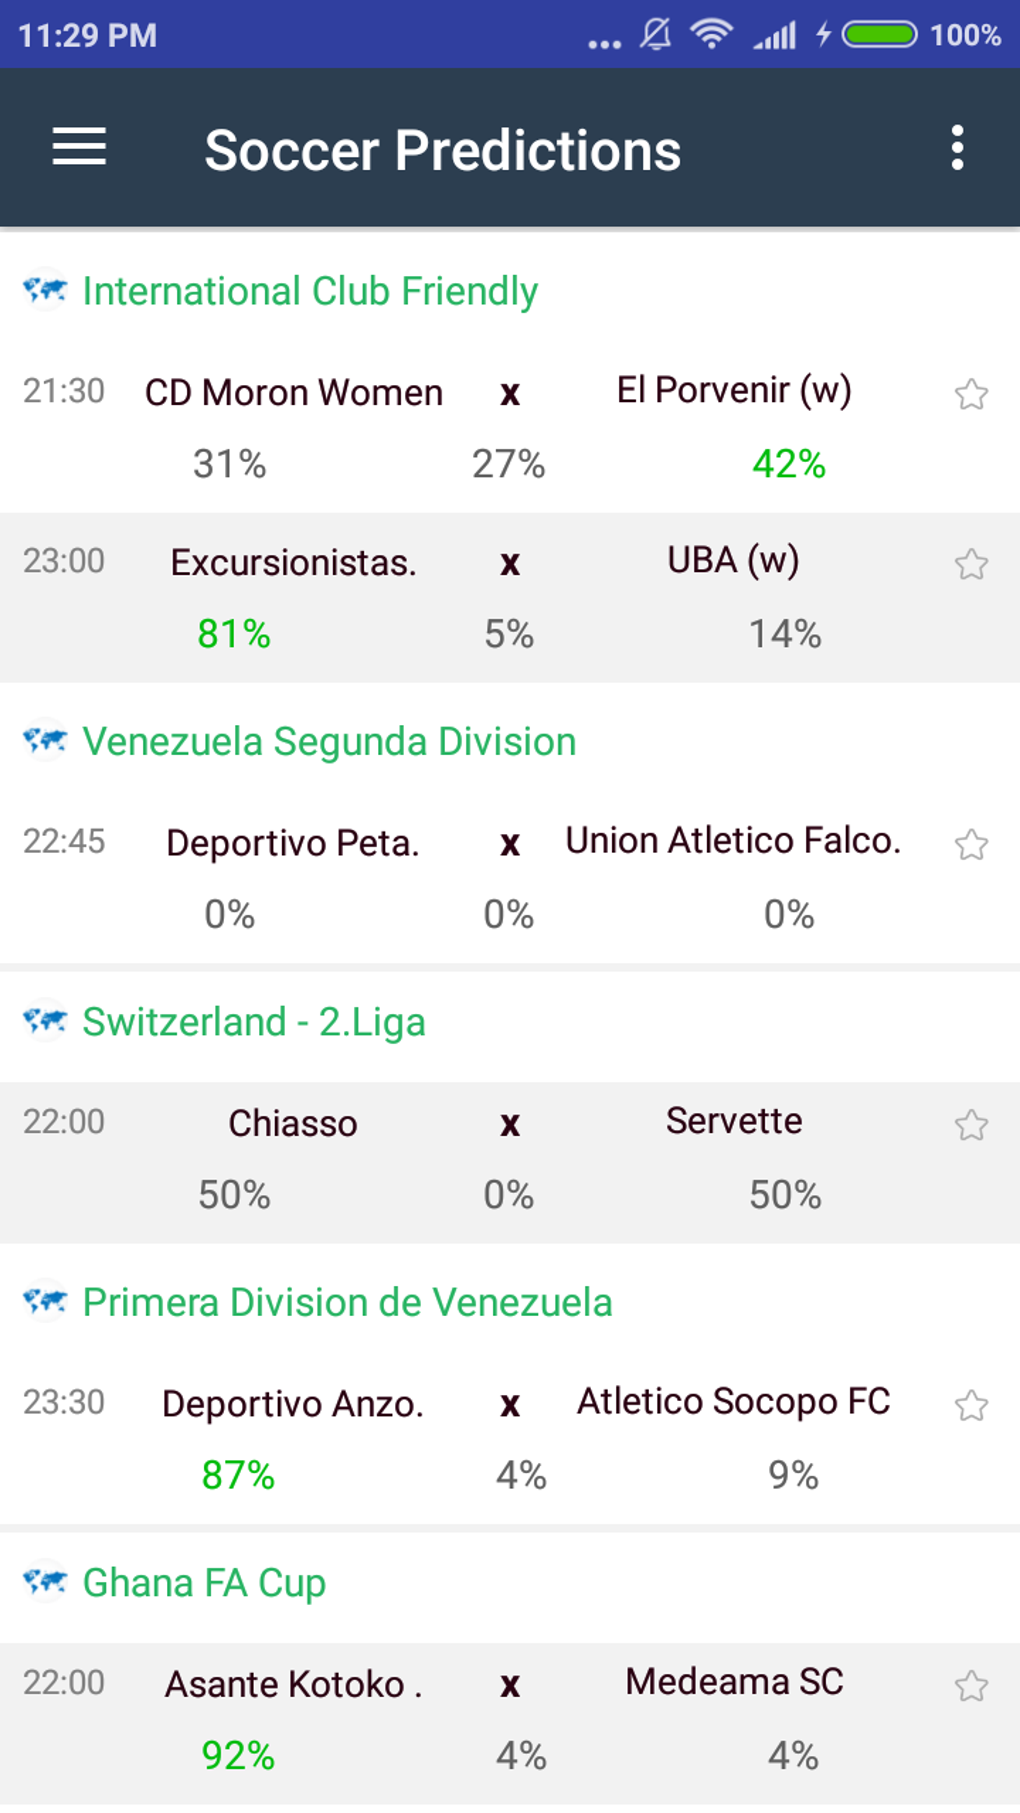The width and height of the screenshot is (1020, 1813).
Task: Tap the 92% Asante Kotoko prediction
Action: click(238, 1755)
